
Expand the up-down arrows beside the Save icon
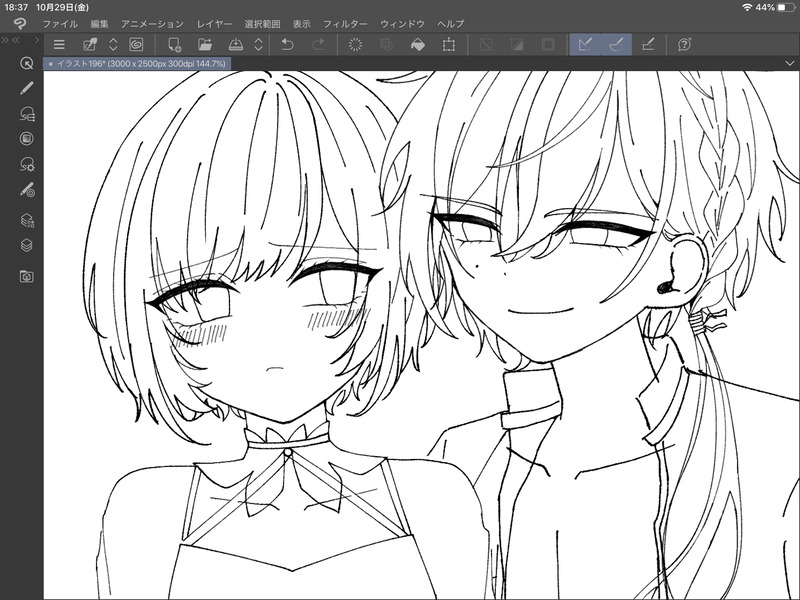259,45
